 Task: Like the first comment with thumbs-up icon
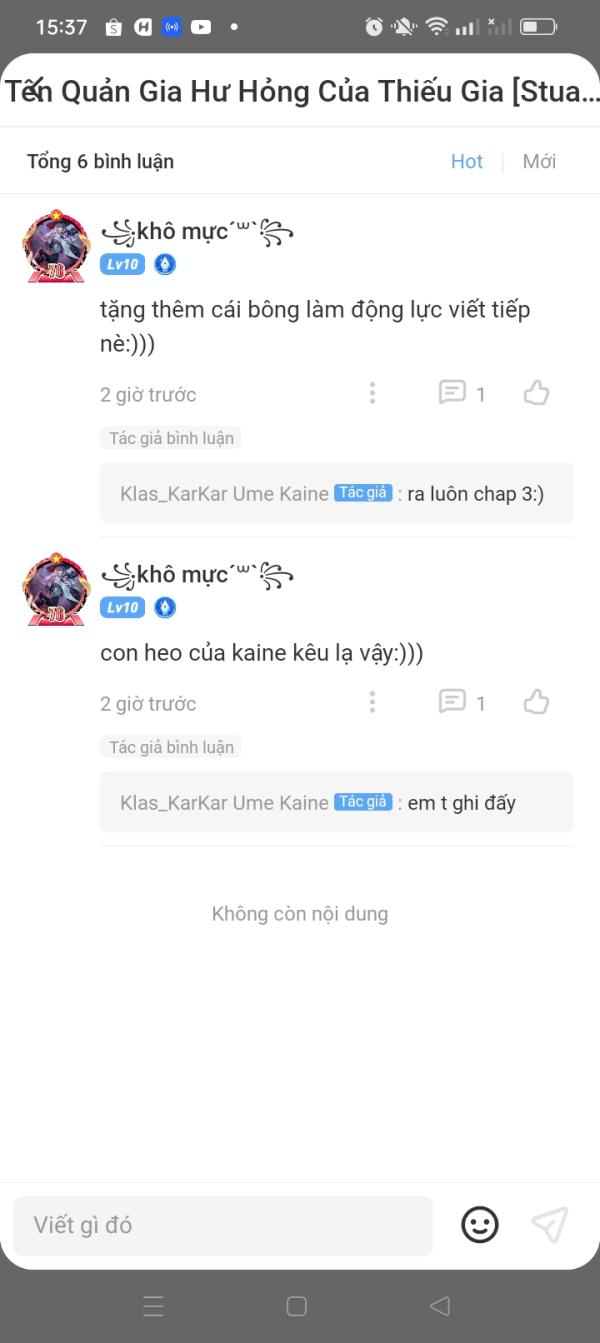(537, 393)
